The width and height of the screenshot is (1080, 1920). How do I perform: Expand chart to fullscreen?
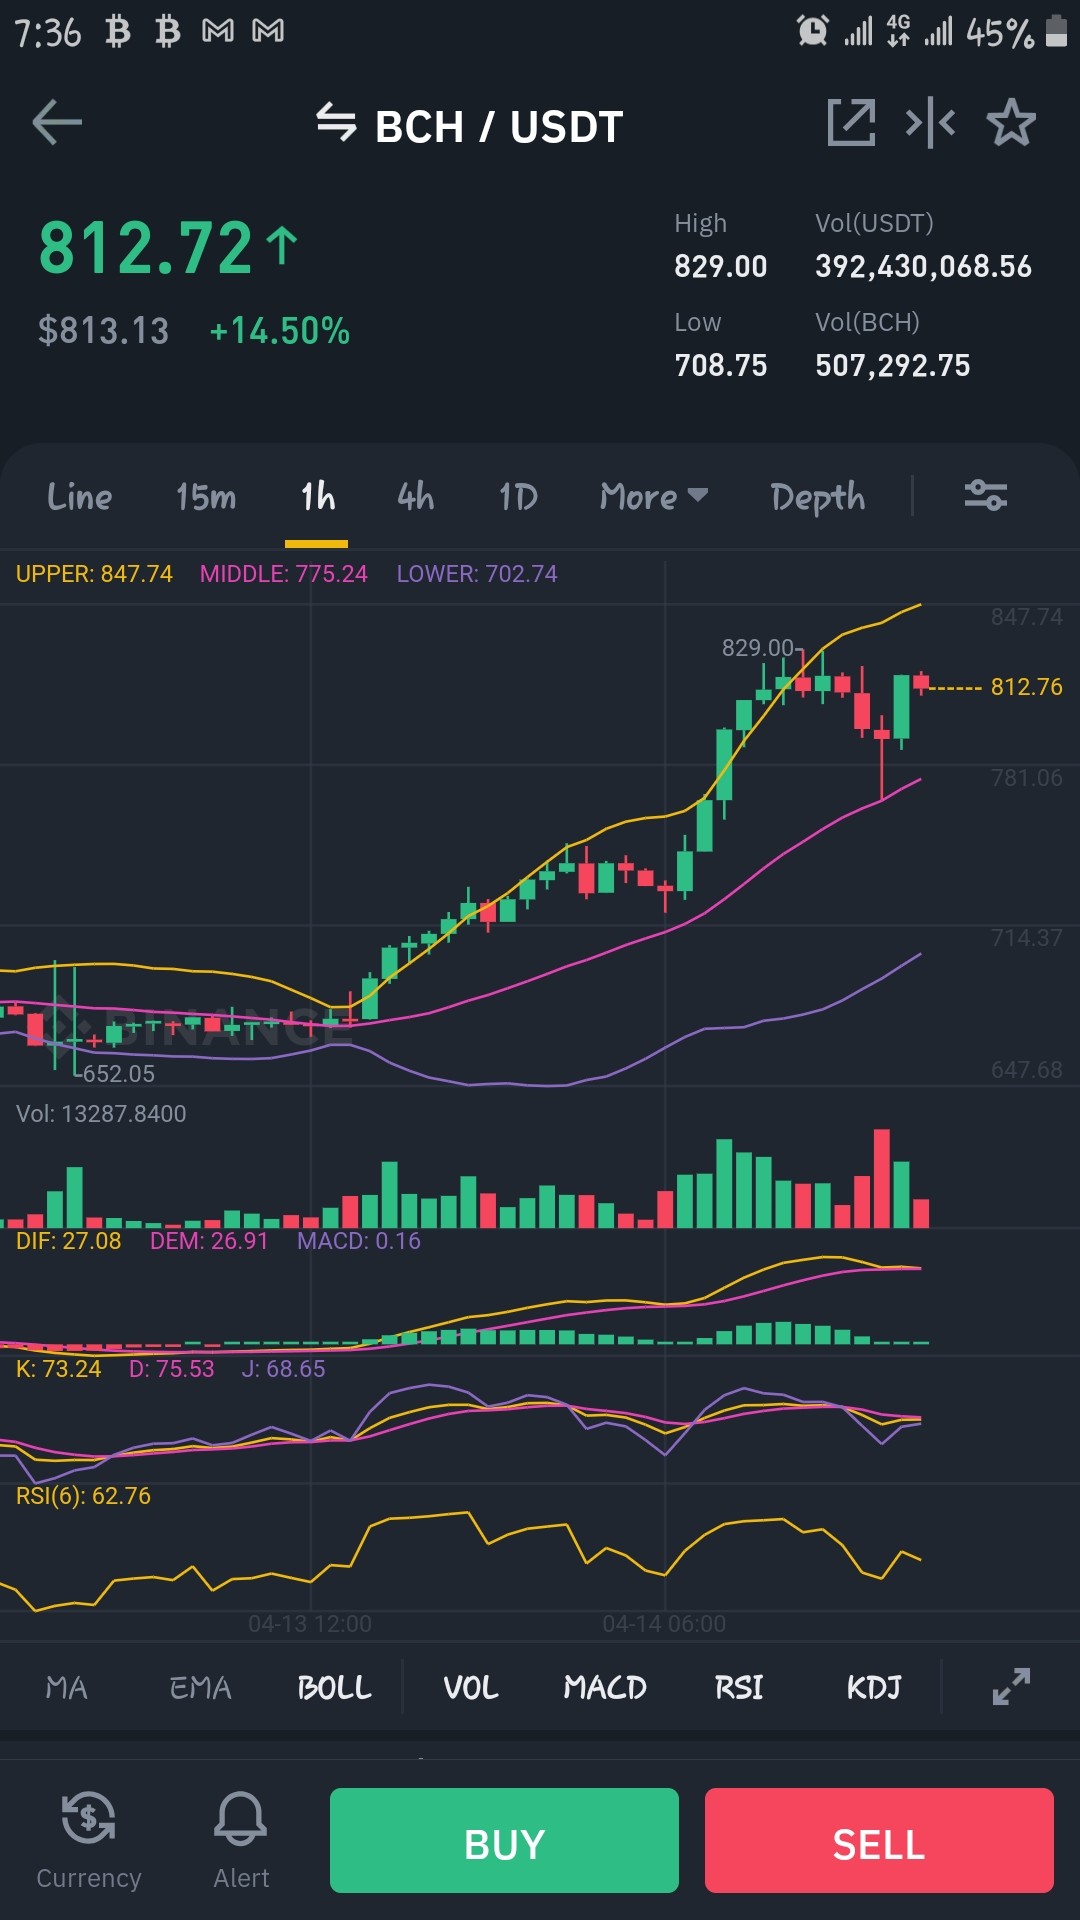coord(1011,1687)
